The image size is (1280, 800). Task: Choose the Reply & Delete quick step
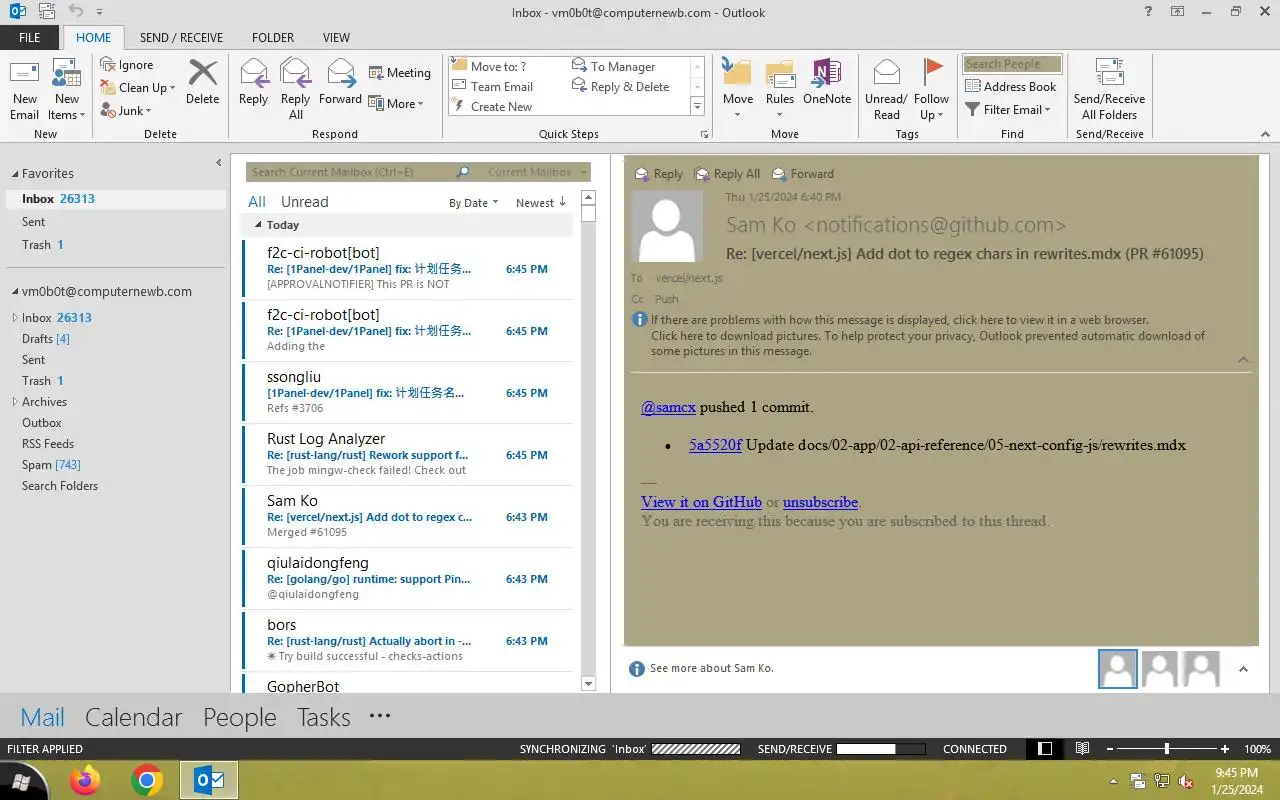click(620, 87)
